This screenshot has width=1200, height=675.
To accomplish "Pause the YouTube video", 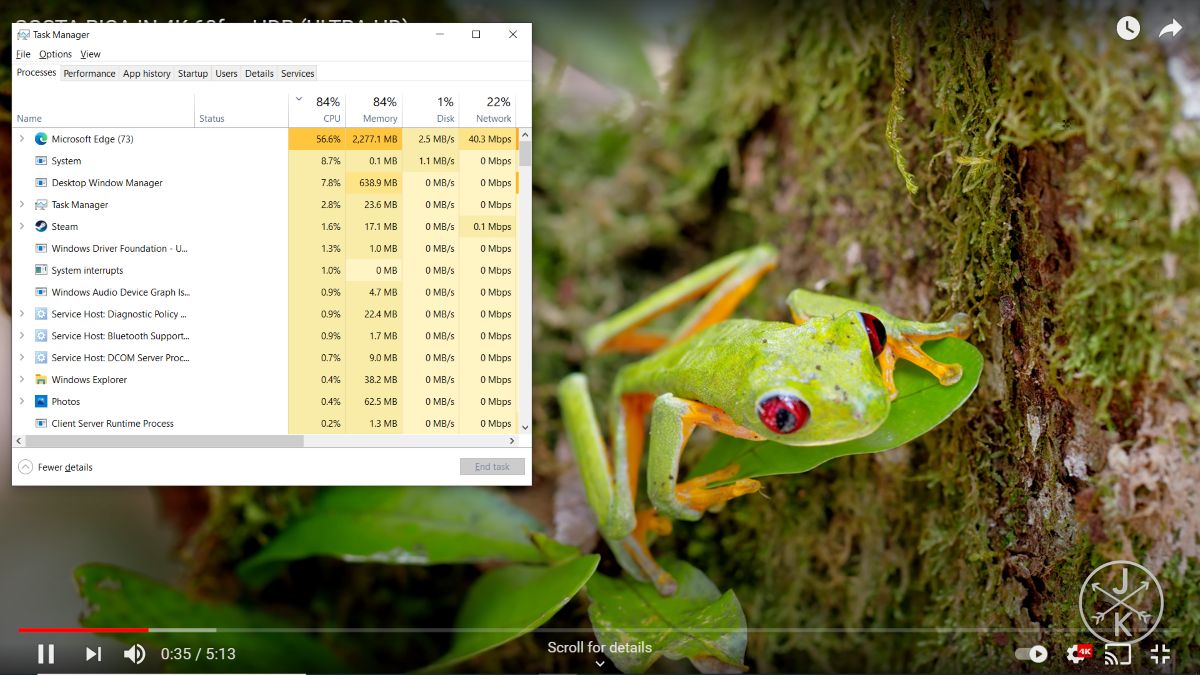I will coord(46,654).
